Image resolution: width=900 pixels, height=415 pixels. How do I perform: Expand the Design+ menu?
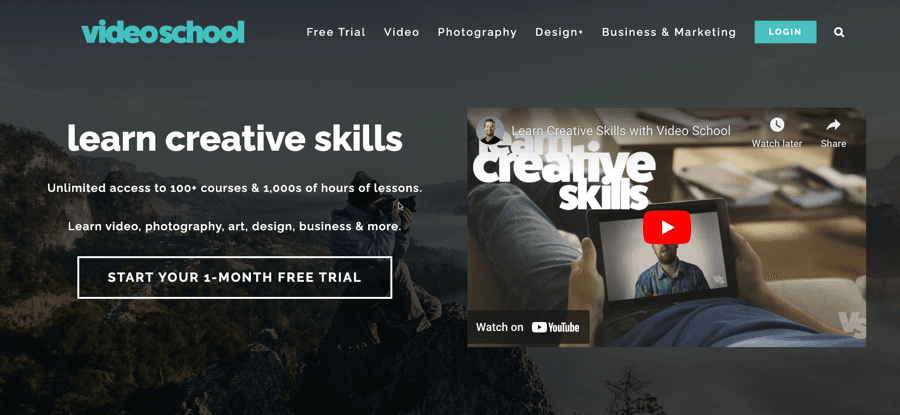[559, 32]
